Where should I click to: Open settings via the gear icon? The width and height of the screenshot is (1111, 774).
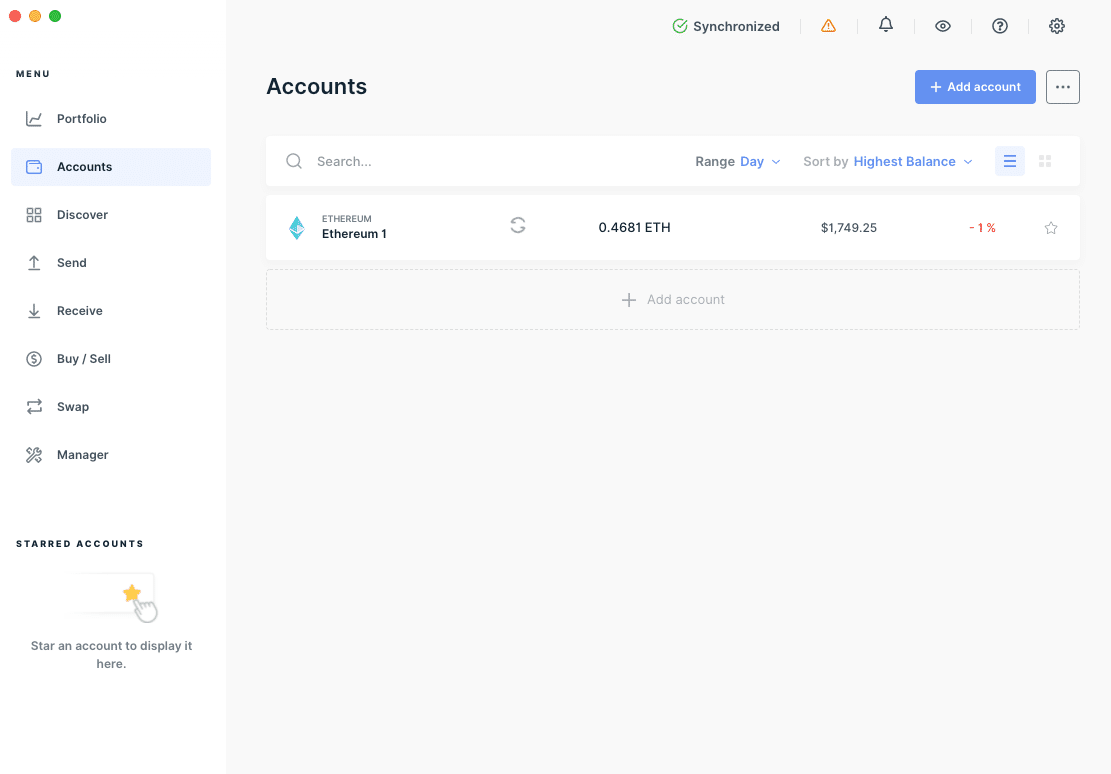1057,26
